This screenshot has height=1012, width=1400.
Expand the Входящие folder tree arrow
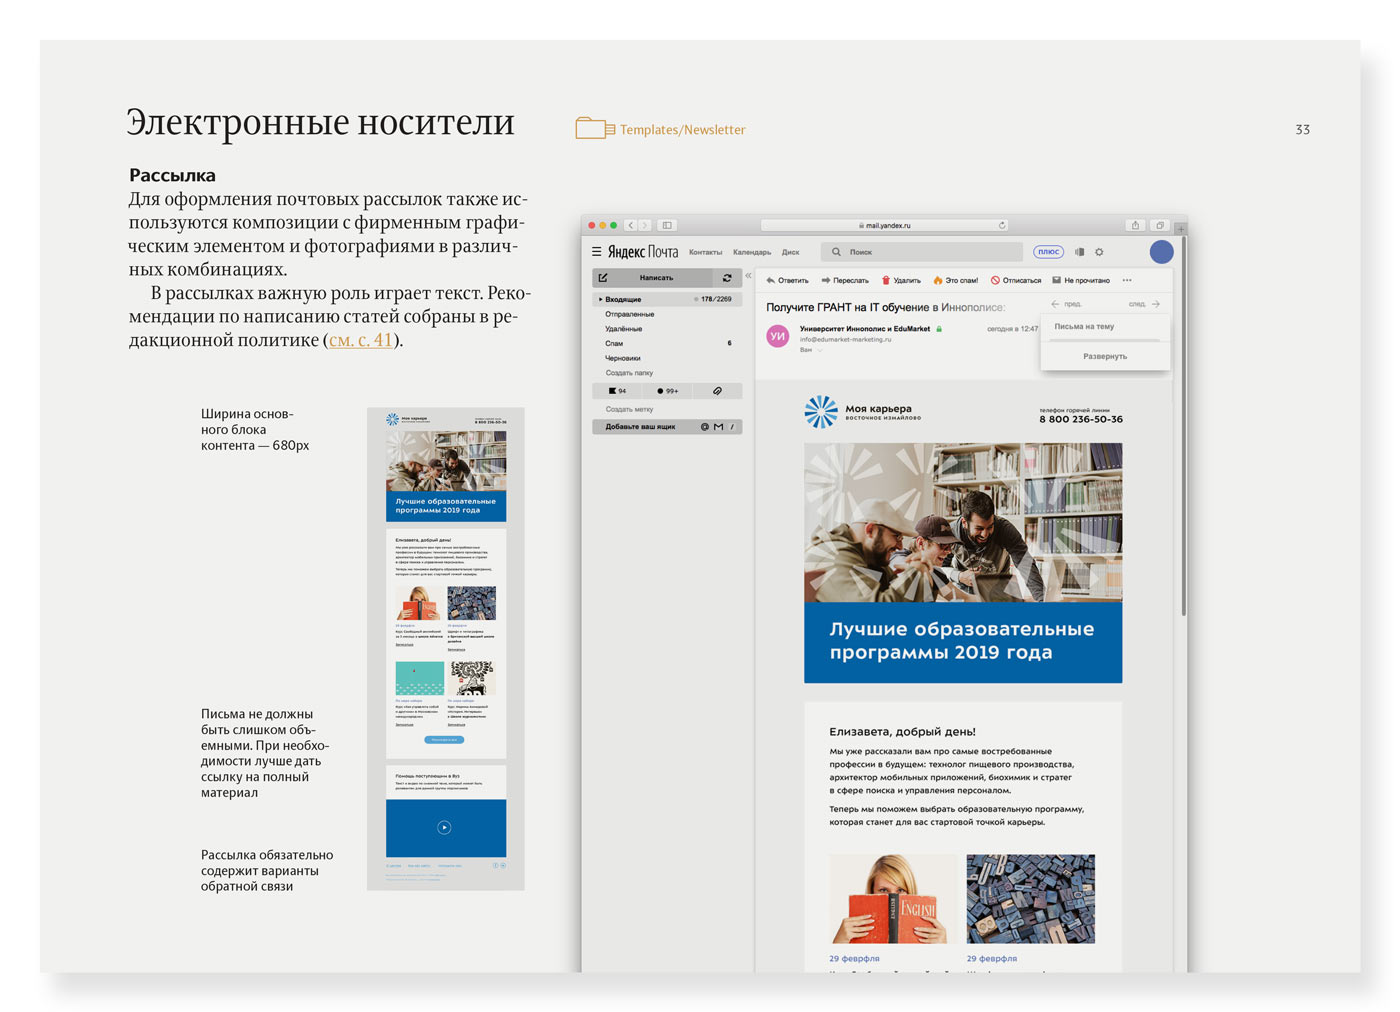click(600, 299)
